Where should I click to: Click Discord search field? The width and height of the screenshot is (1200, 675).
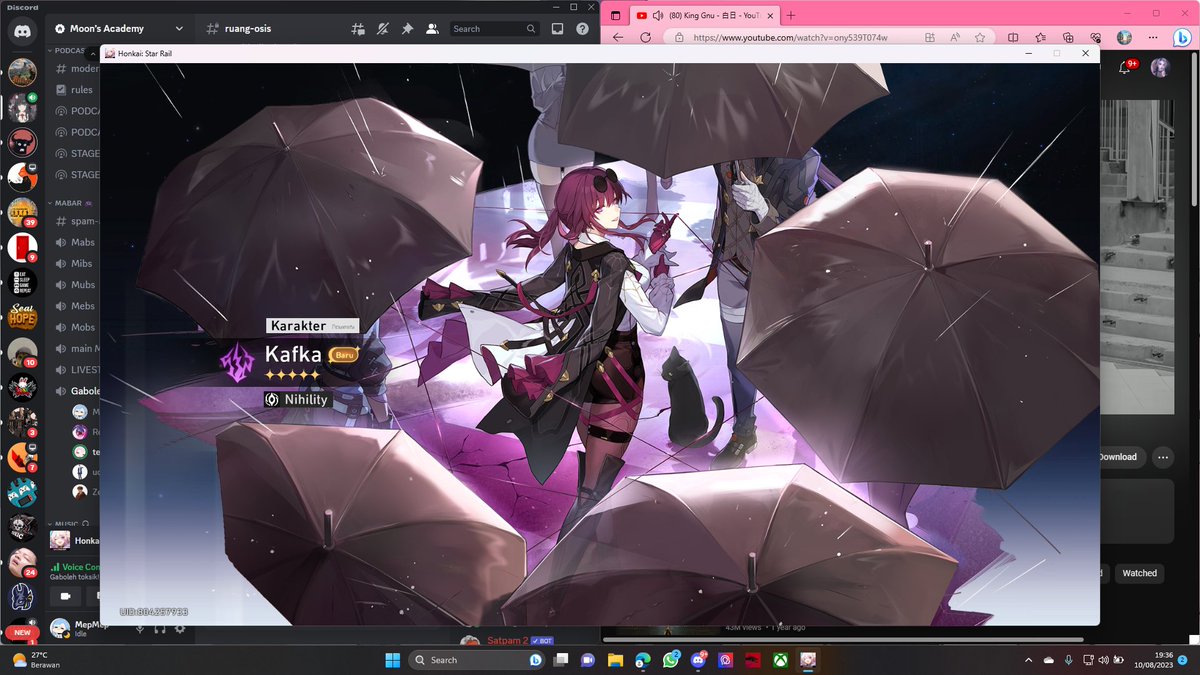pos(495,29)
